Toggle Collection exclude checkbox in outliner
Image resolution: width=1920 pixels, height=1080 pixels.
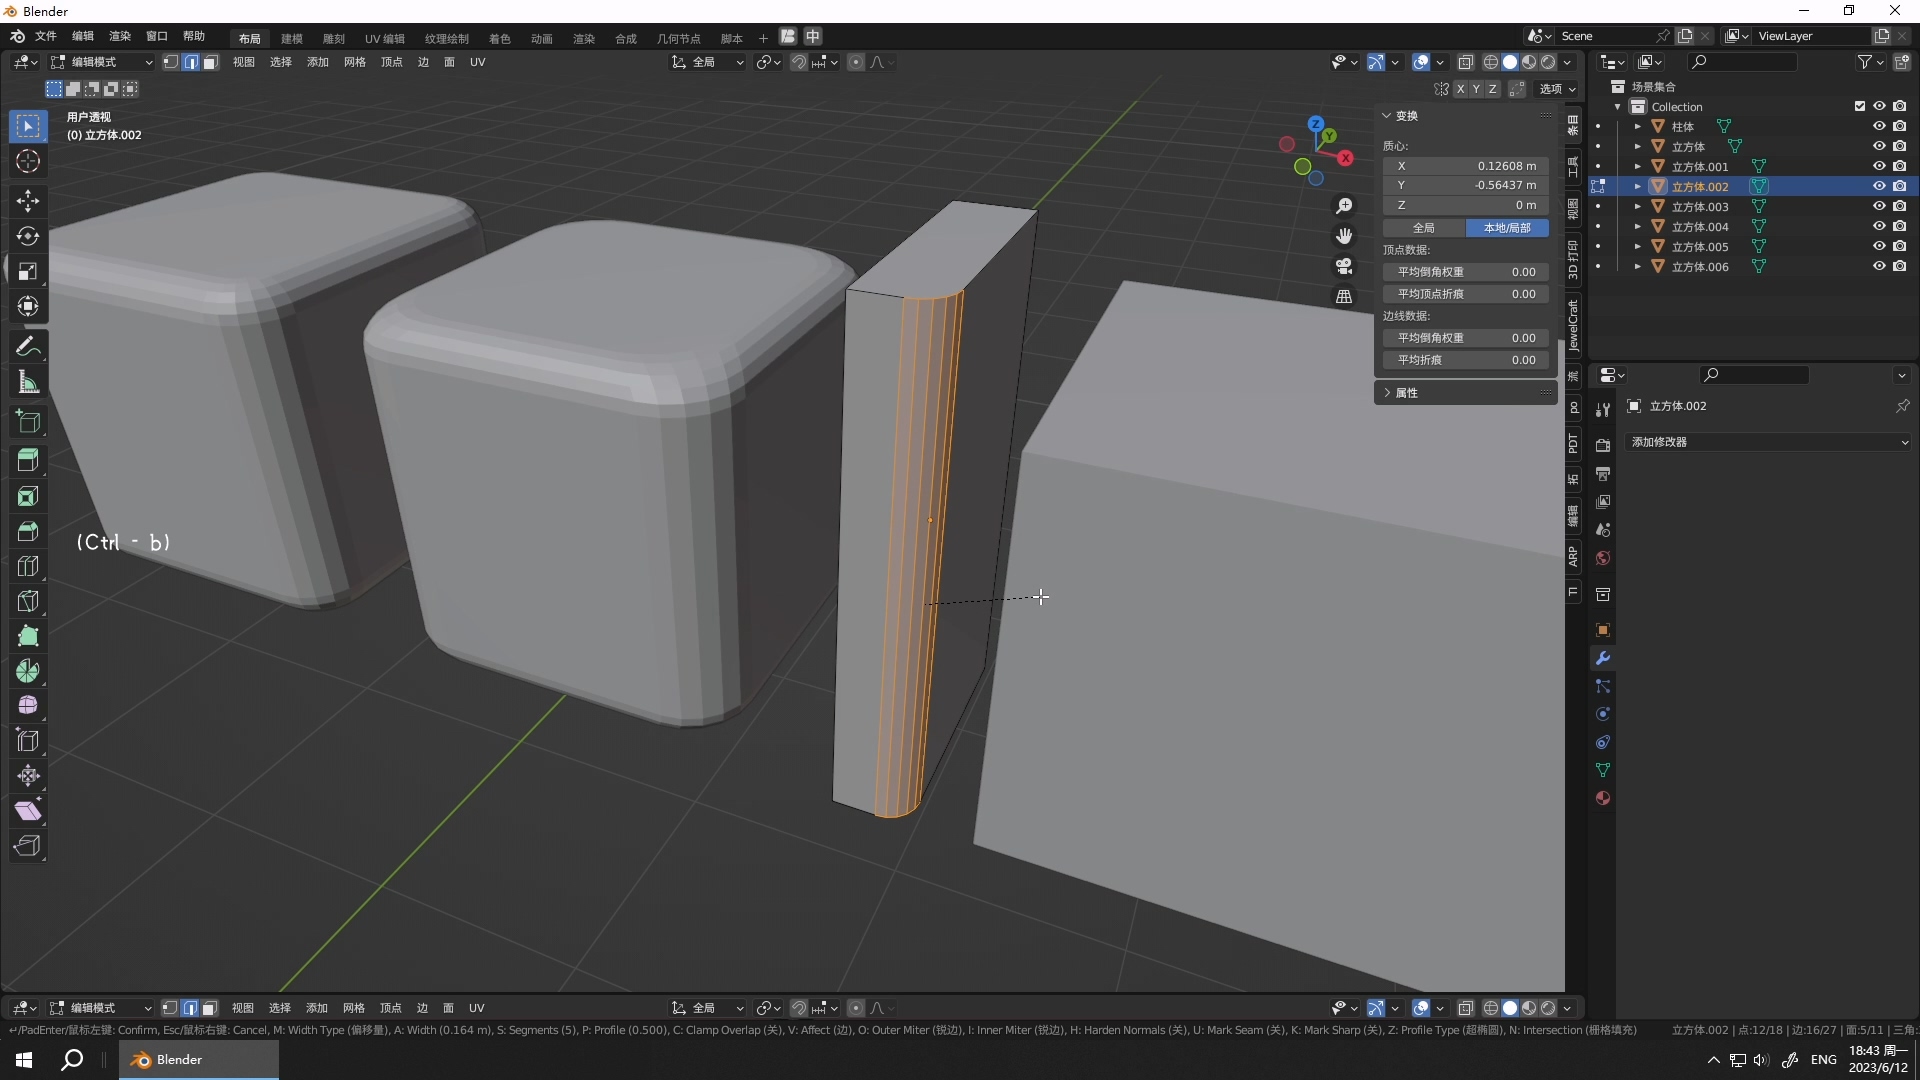point(1860,106)
